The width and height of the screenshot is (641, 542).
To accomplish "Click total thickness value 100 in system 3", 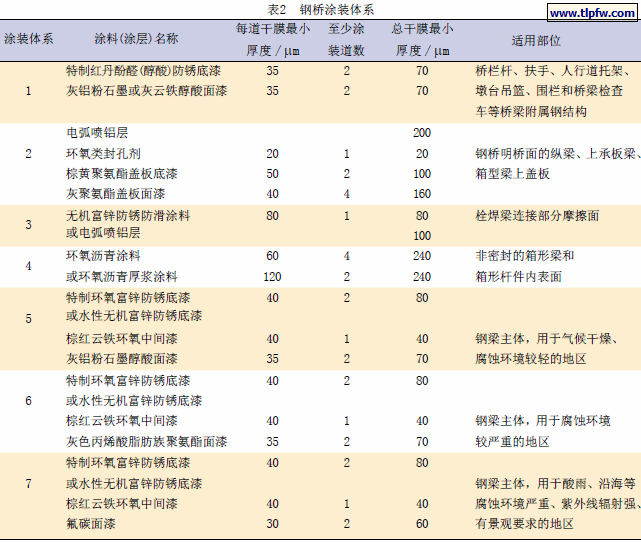I will pyautogui.click(x=422, y=236).
